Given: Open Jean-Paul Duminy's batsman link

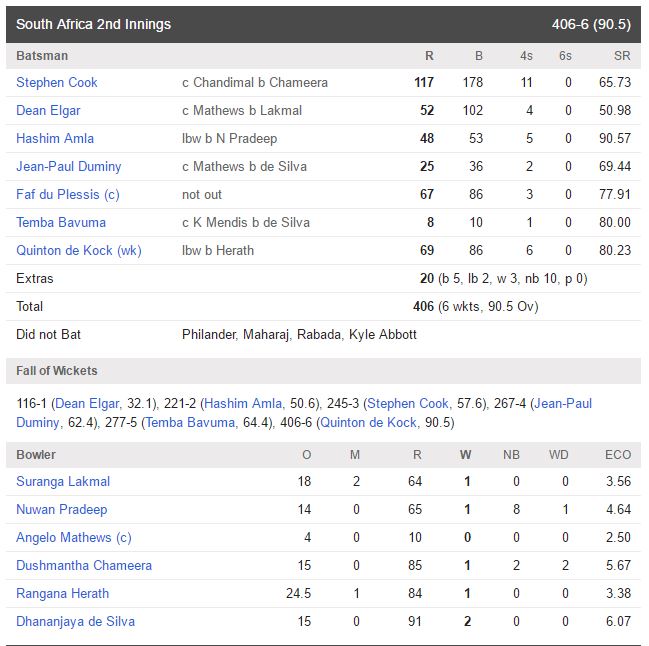Looking at the screenshot, I should coord(69,166).
